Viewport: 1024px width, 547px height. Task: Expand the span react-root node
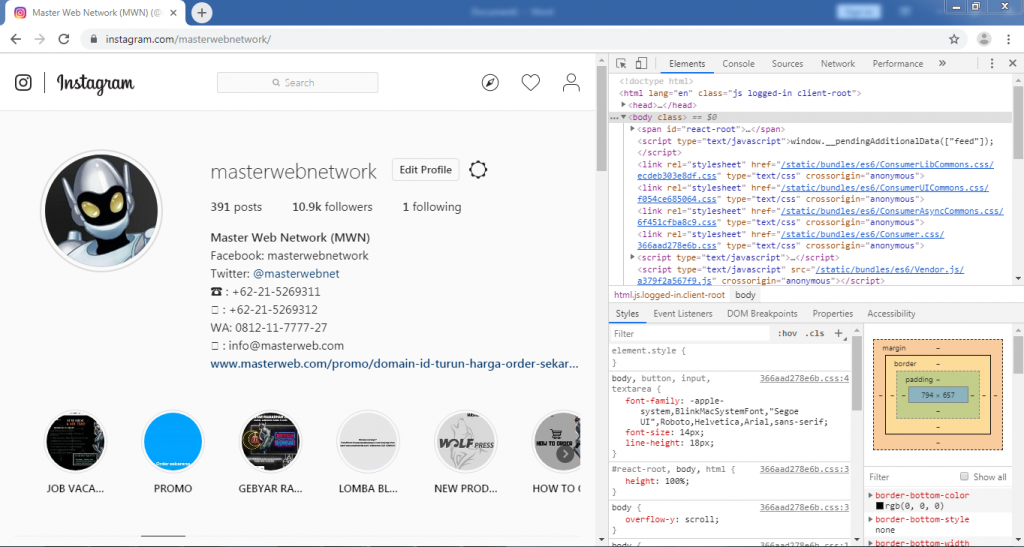[x=633, y=129]
